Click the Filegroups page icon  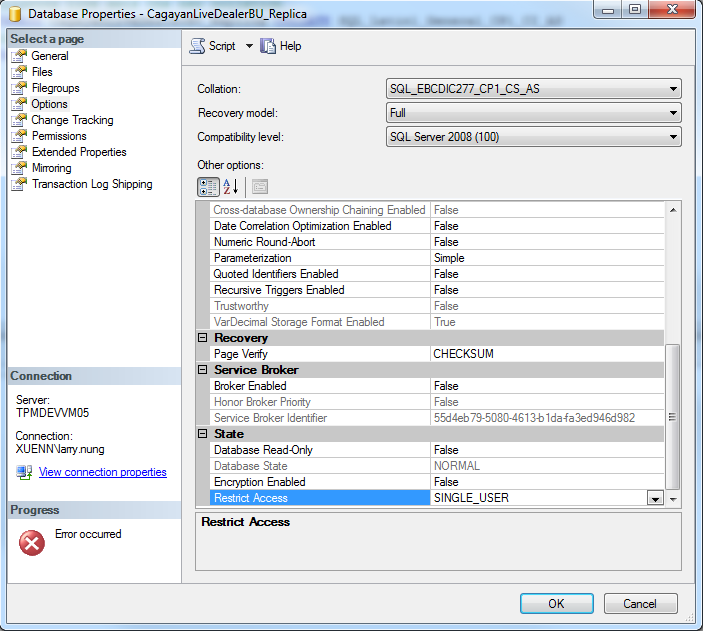coord(19,88)
